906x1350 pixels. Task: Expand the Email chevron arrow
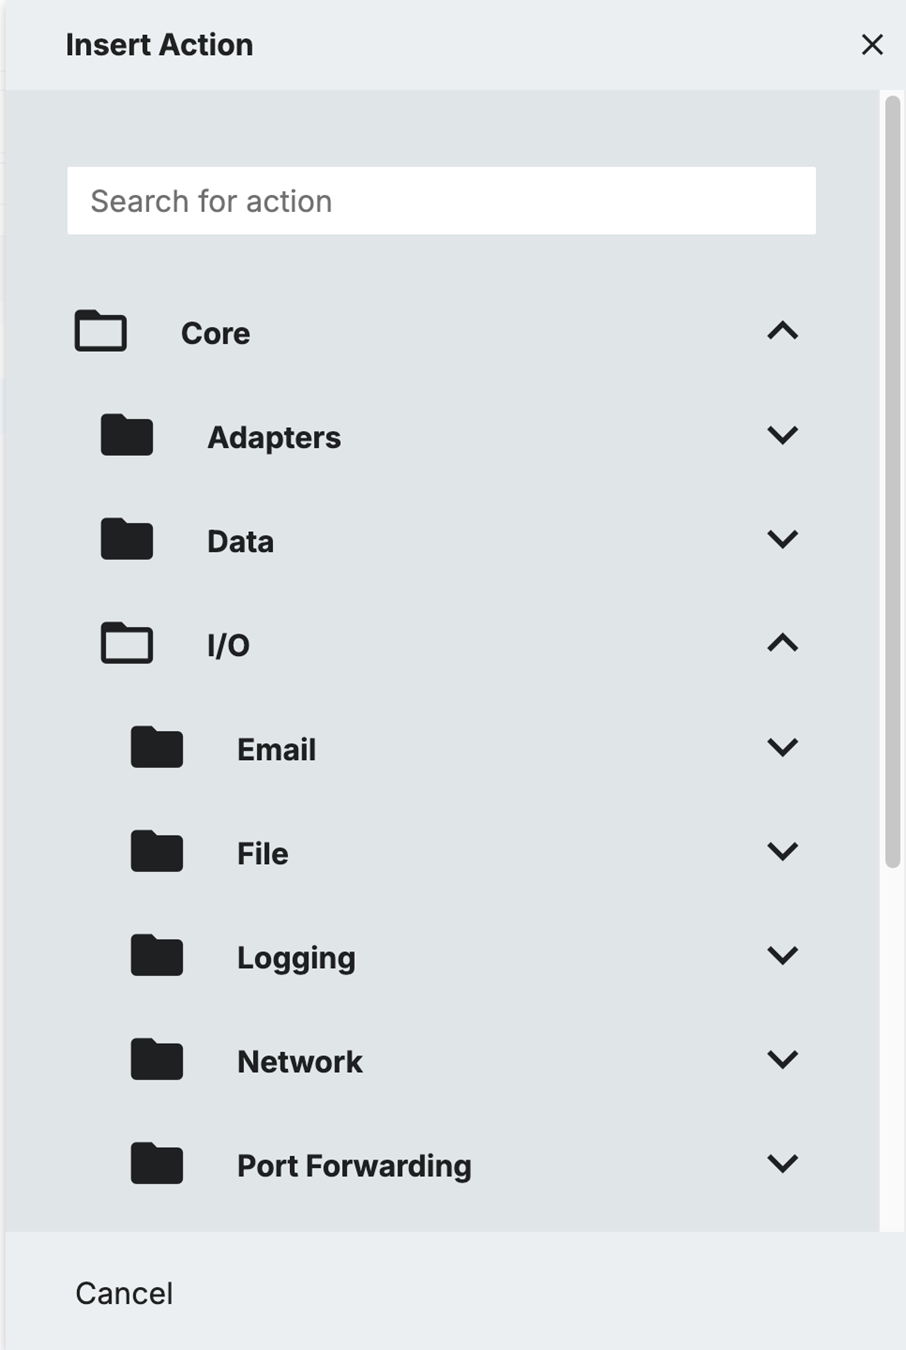coord(782,747)
